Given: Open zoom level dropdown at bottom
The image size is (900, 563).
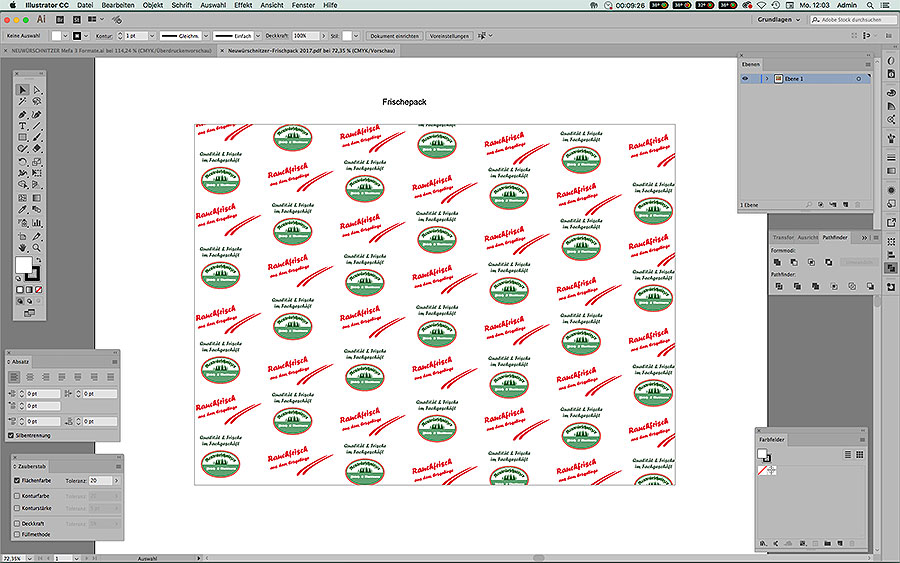Looking at the screenshot, I should coord(28,558).
